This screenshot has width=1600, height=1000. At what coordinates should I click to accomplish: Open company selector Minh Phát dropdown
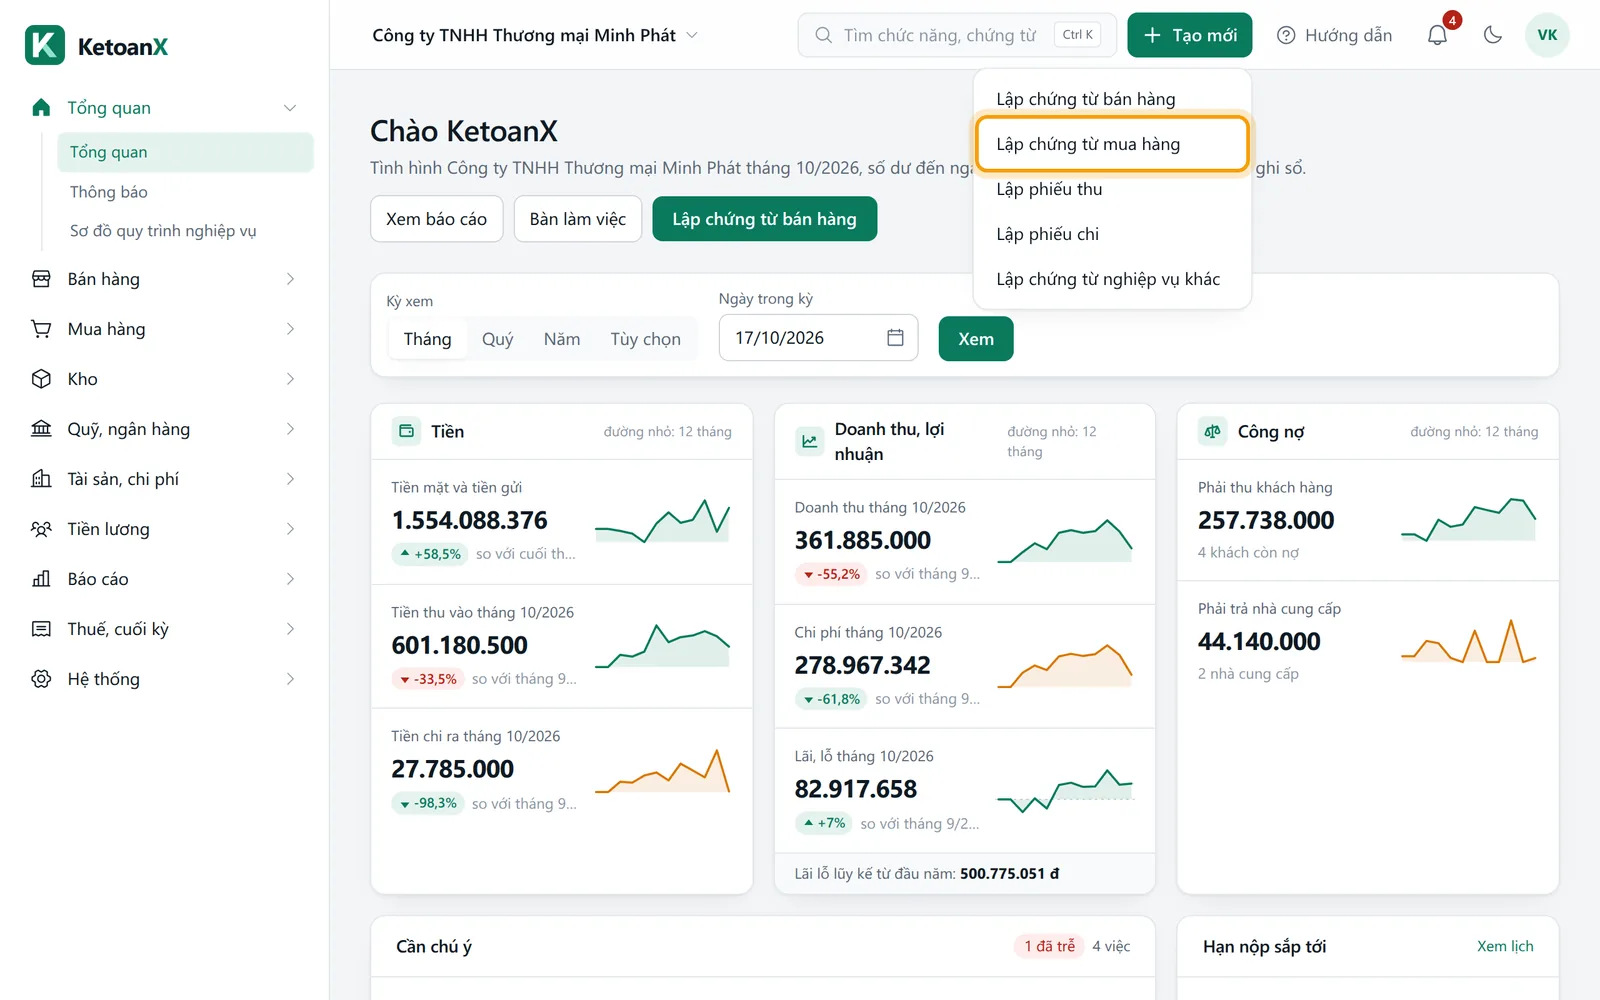(x=535, y=35)
